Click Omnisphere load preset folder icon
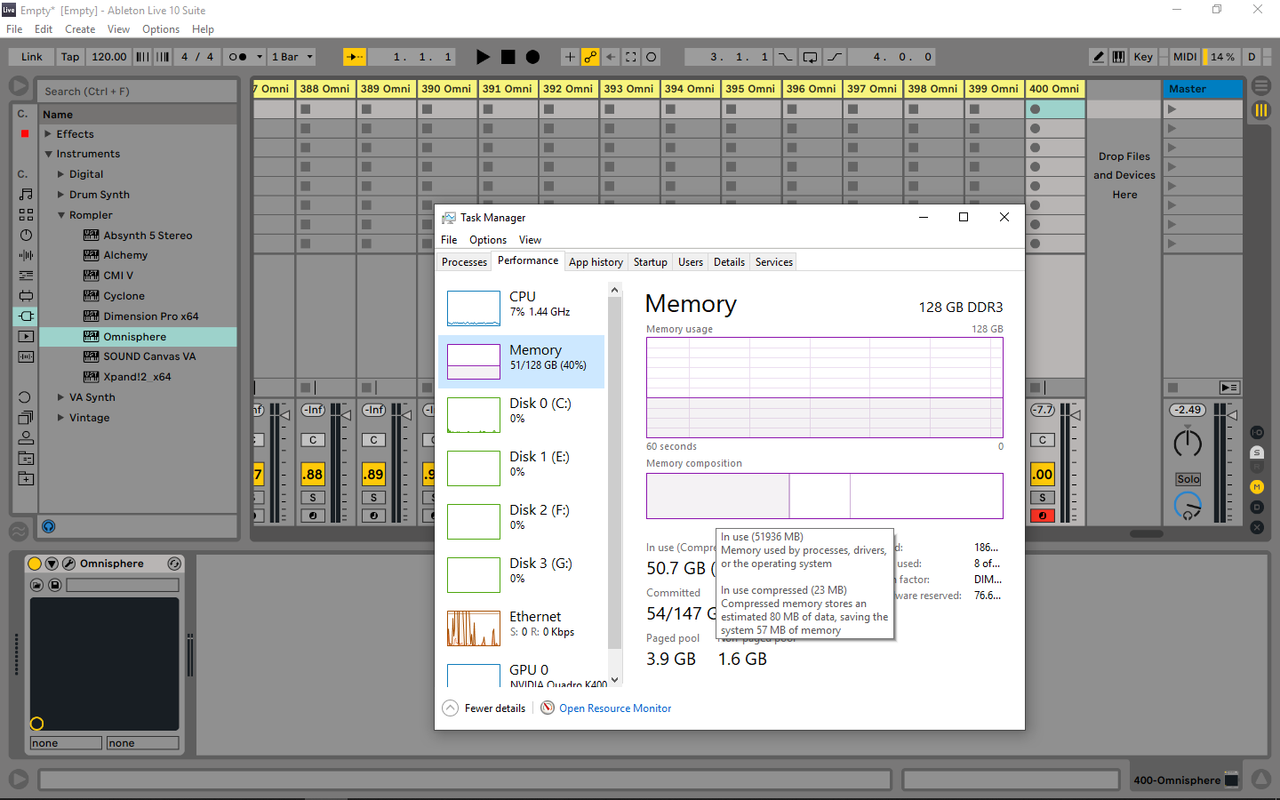This screenshot has height=800, width=1280. 37,585
